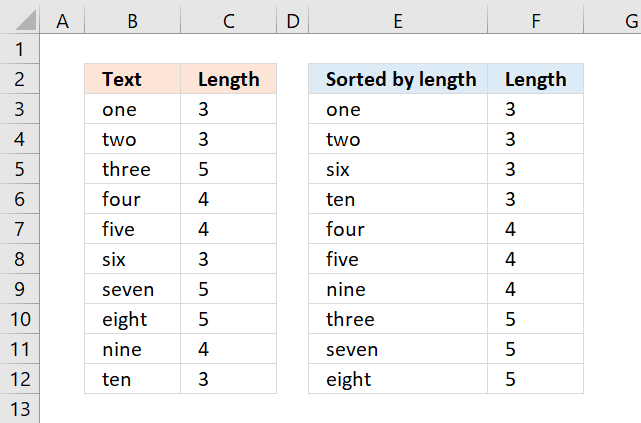The image size is (641, 423).
Task: Click cell 'eight' in Sorted by length column
Action: tap(398, 379)
